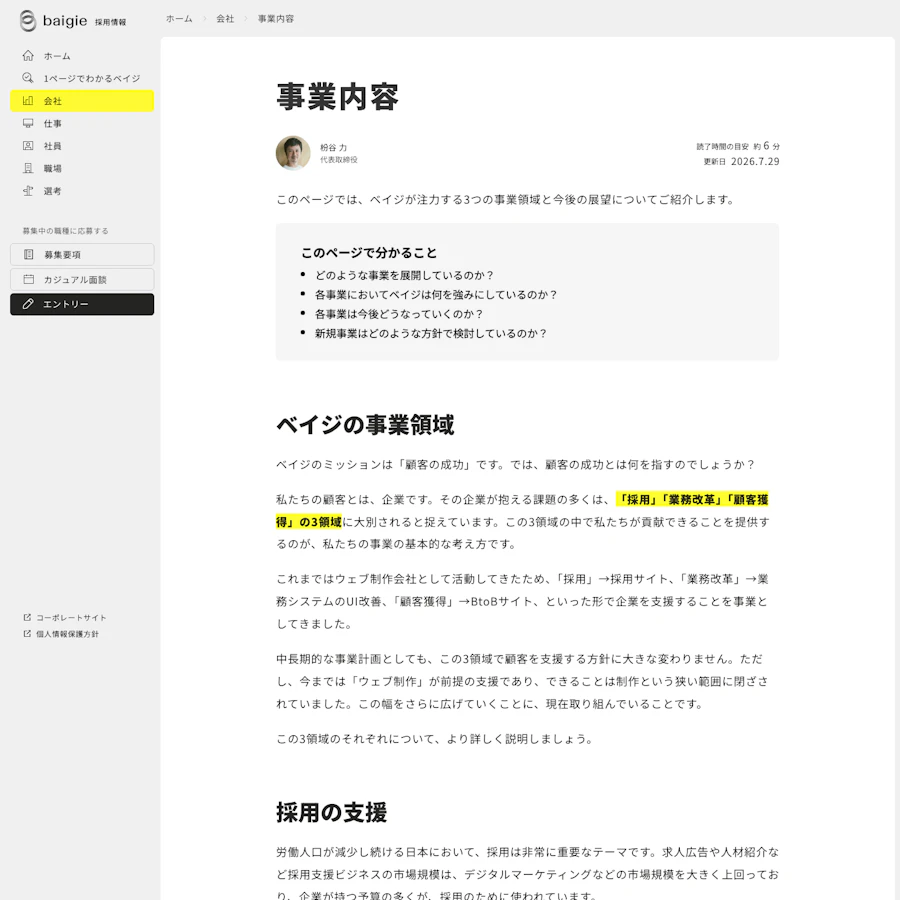Open 職場 menu item
Image resolution: width=900 pixels, height=900 pixels.
(x=82, y=168)
